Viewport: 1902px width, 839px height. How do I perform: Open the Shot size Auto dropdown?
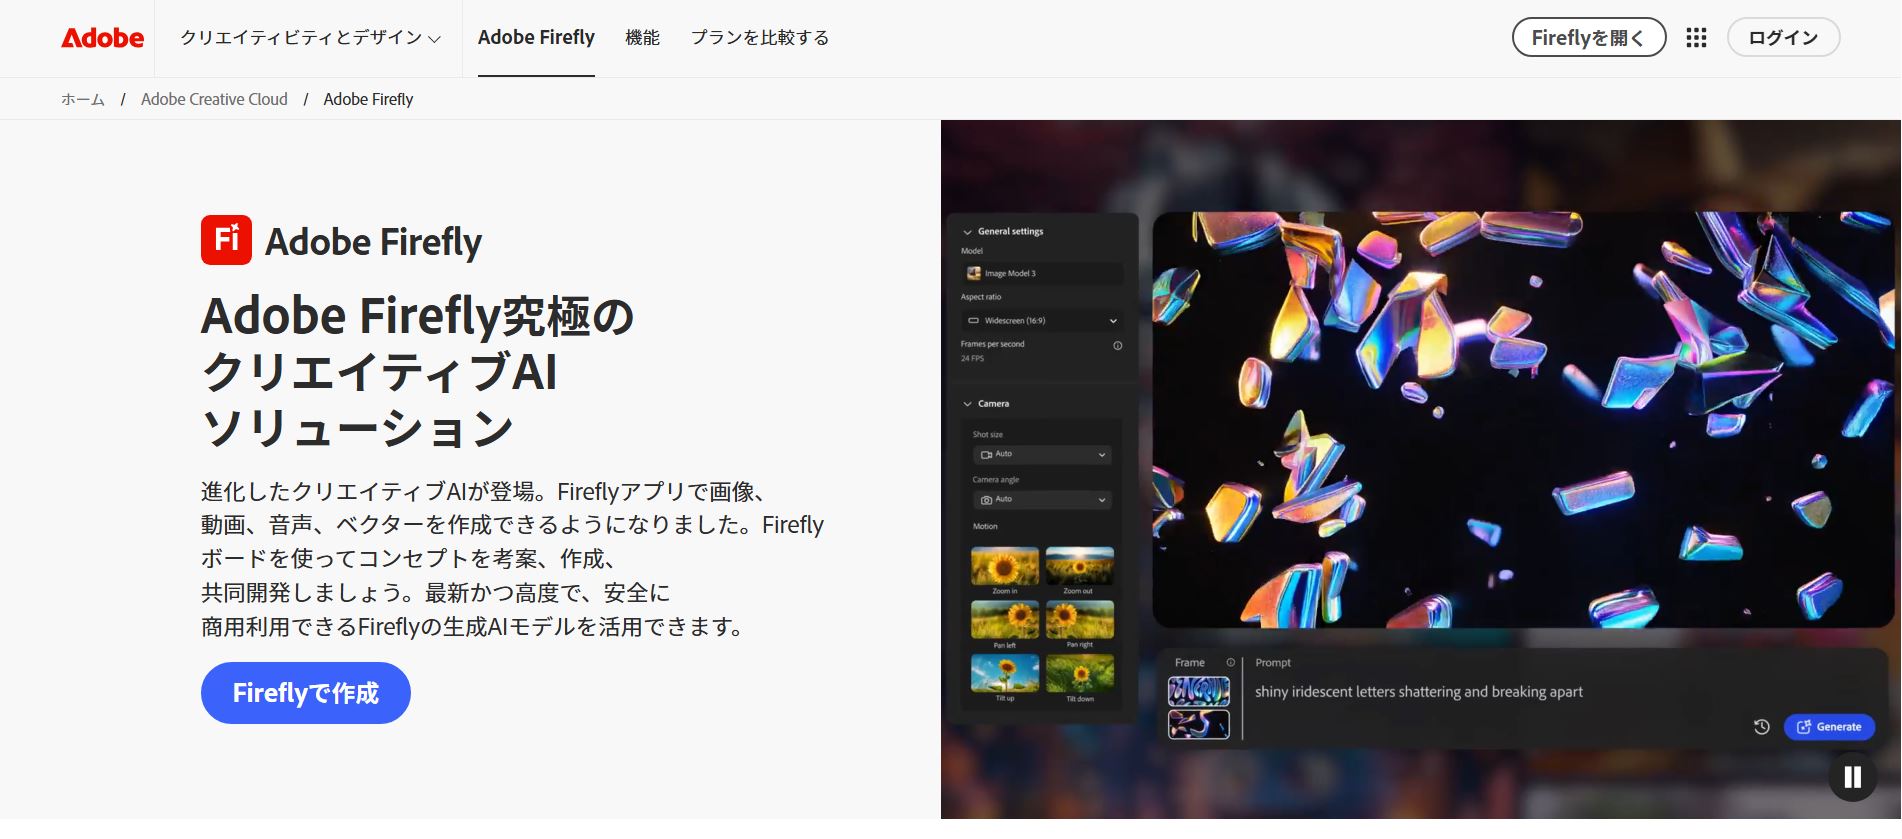click(x=1042, y=454)
